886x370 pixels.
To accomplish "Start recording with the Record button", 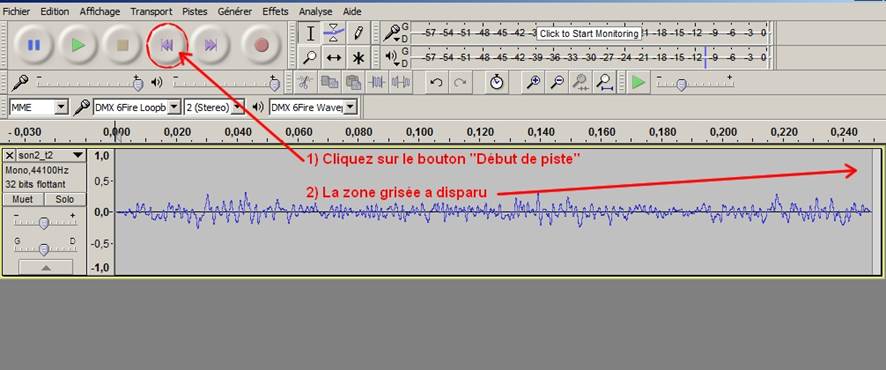I will pyautogui.click(x=261, y=45).
